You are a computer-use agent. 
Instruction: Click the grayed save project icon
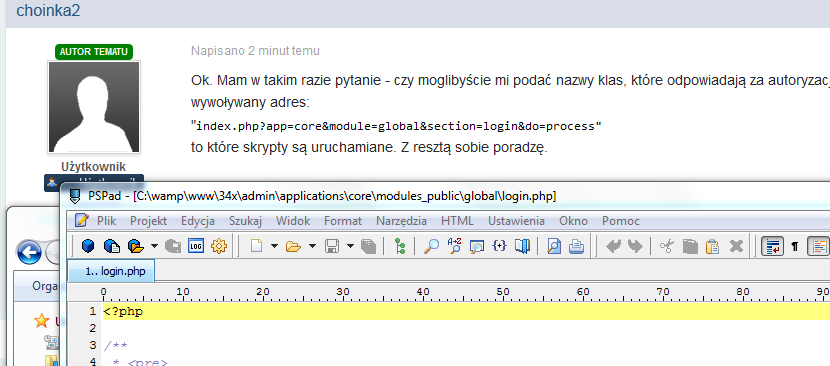[x=173, y=246]
